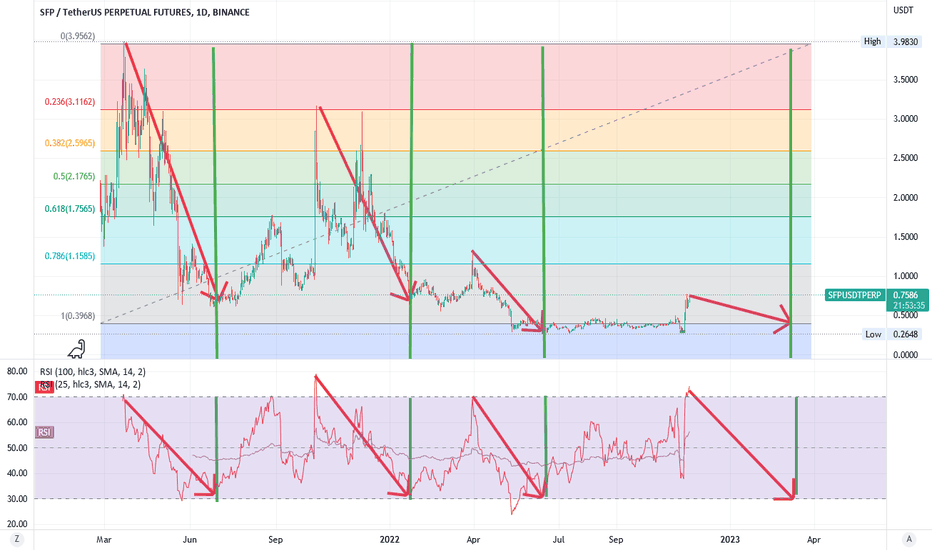Click the 3.0000 price axis value
Screen dimensions: 932x550
[906, 119]
